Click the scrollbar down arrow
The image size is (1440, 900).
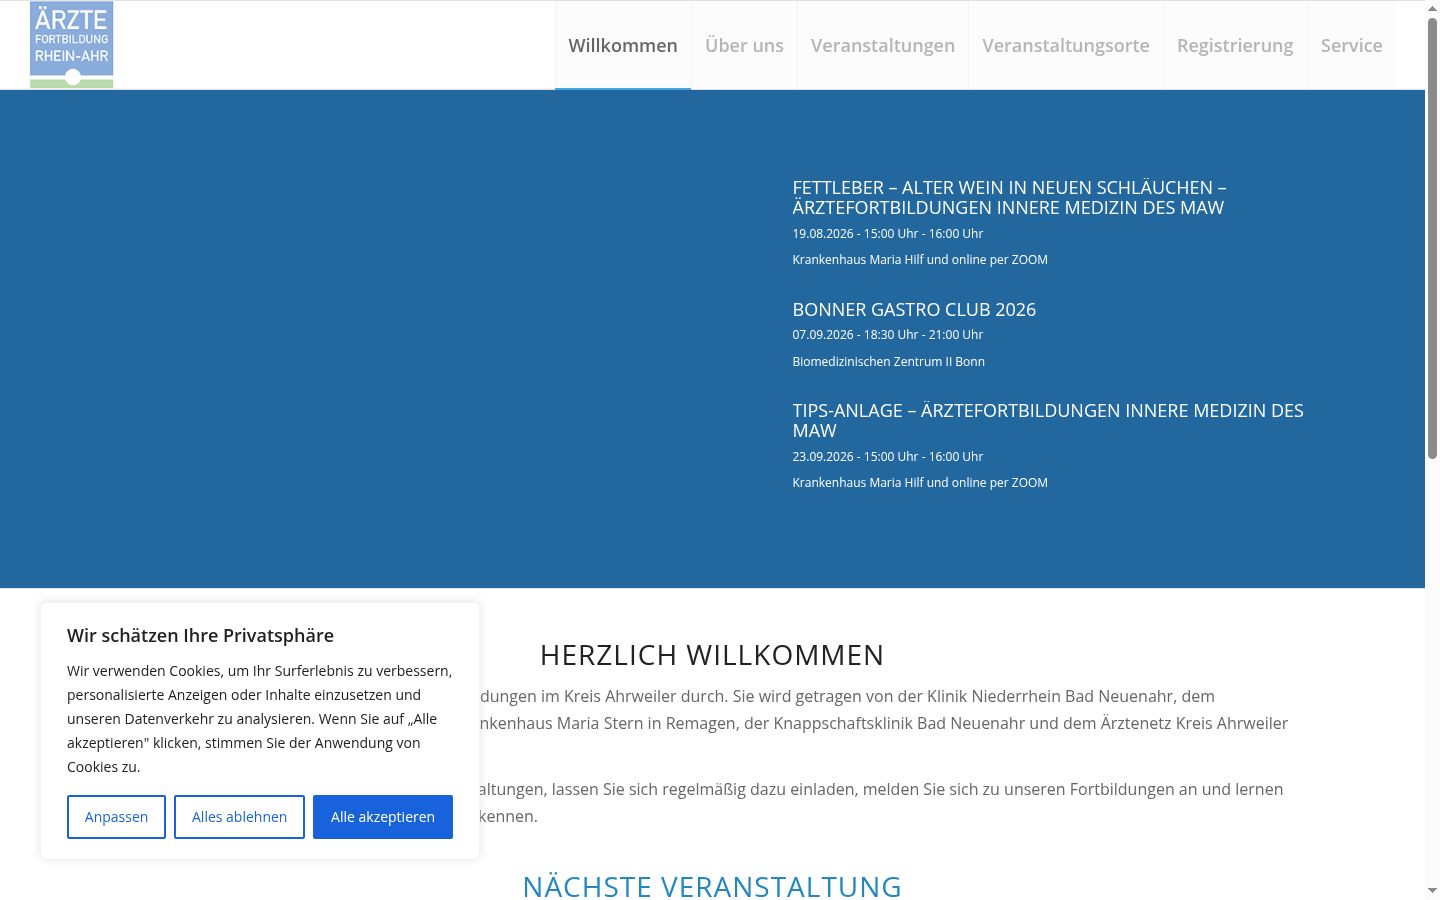[x=1432, y=891]
